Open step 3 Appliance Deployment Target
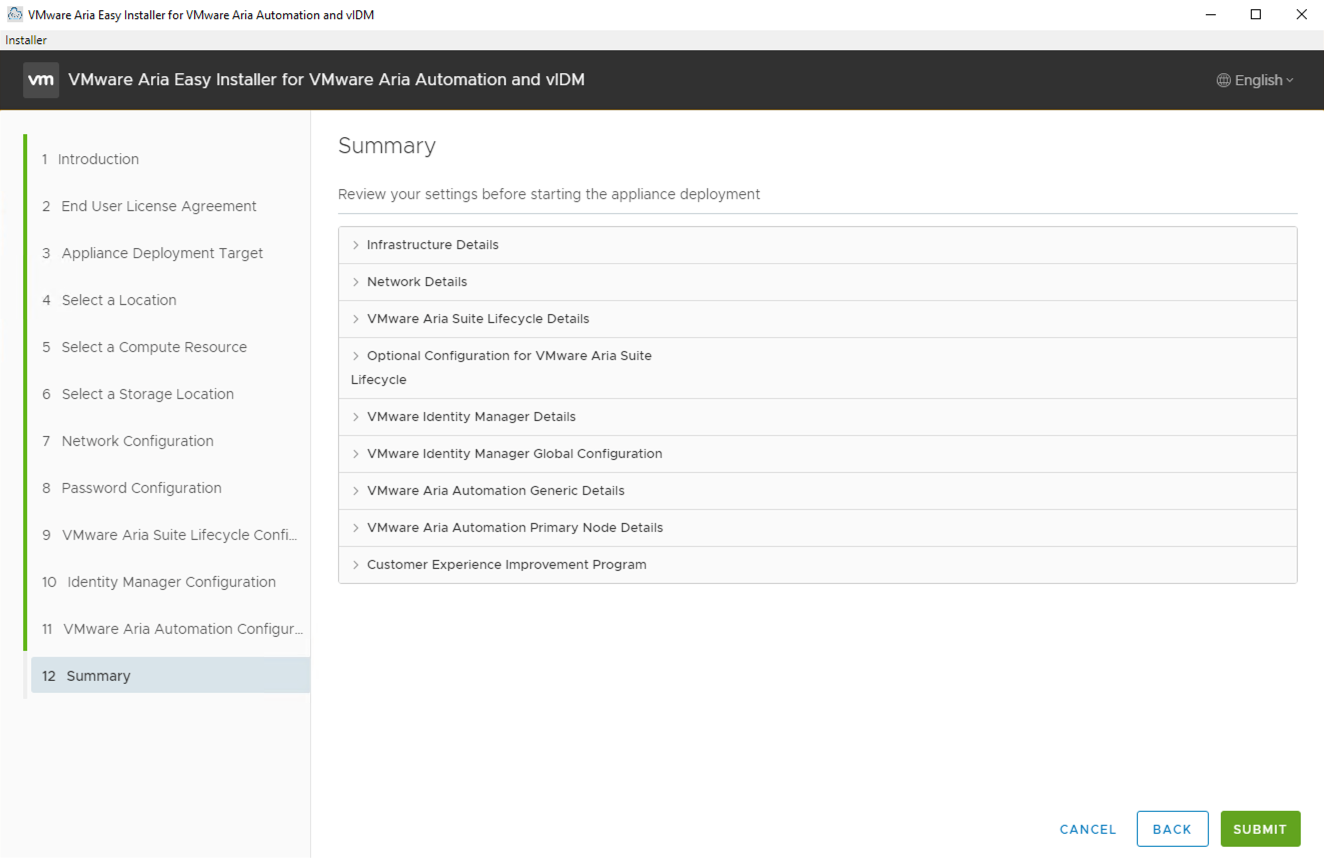The height and width of the screenshot is (858, 1324). point(170,253)
